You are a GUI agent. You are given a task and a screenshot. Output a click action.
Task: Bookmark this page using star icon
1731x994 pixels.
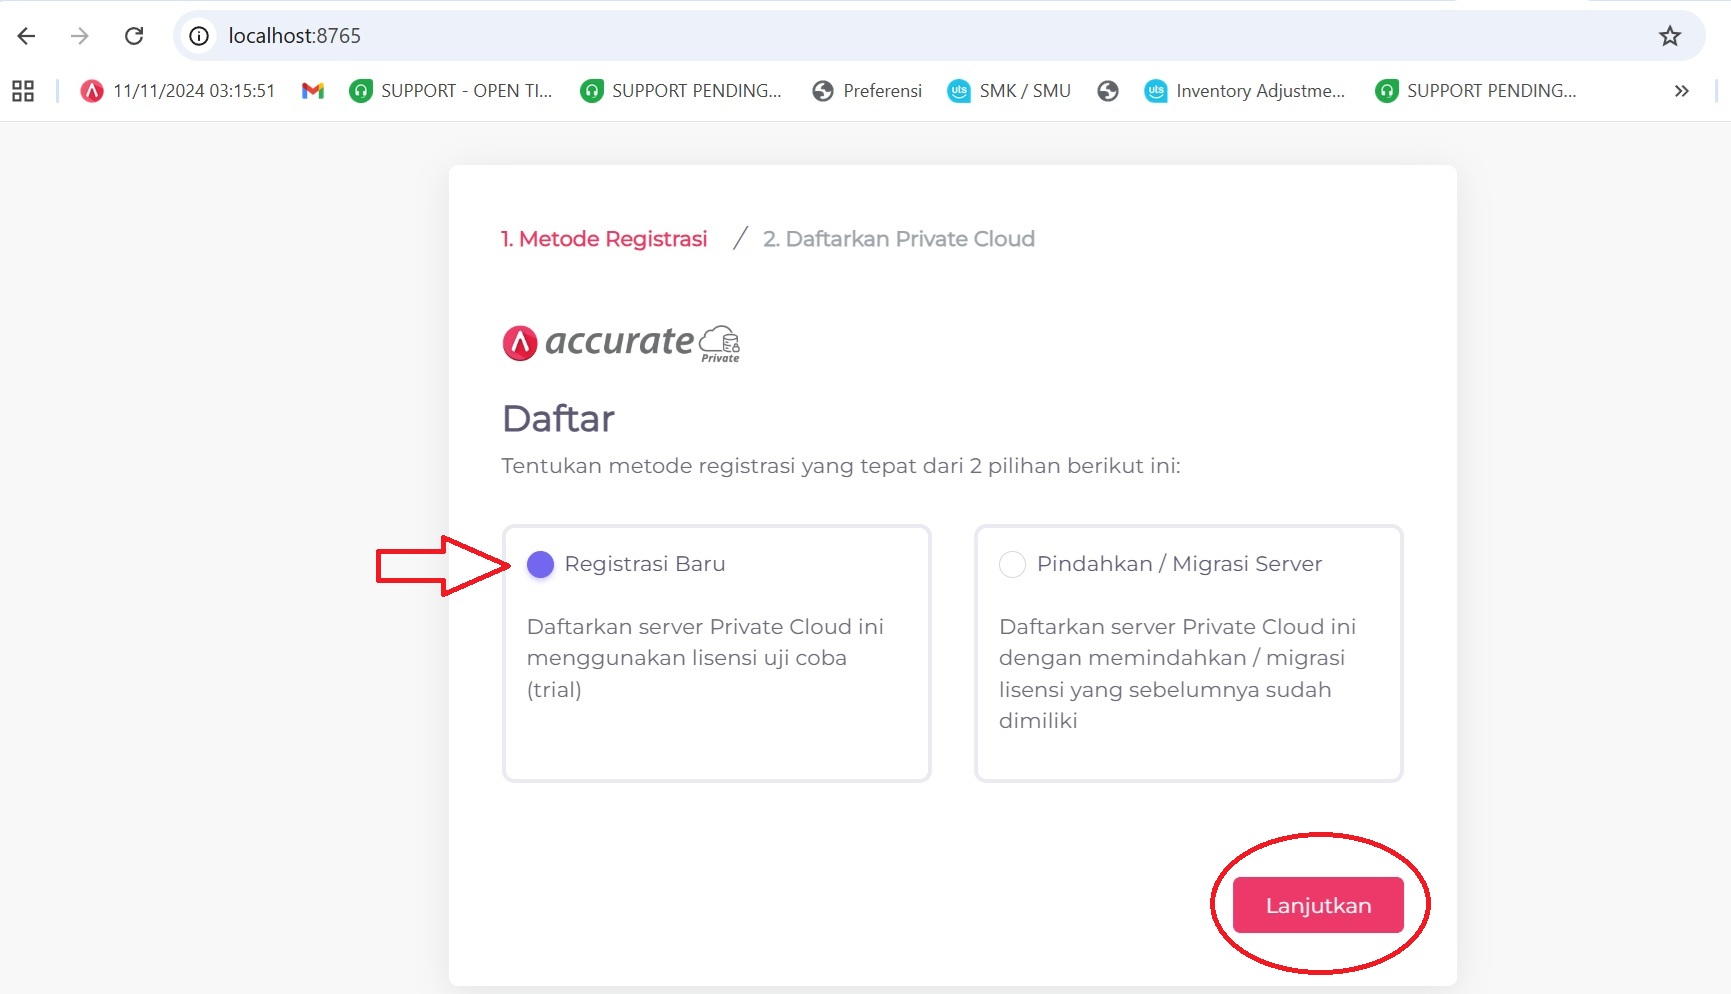(1669, 36)
